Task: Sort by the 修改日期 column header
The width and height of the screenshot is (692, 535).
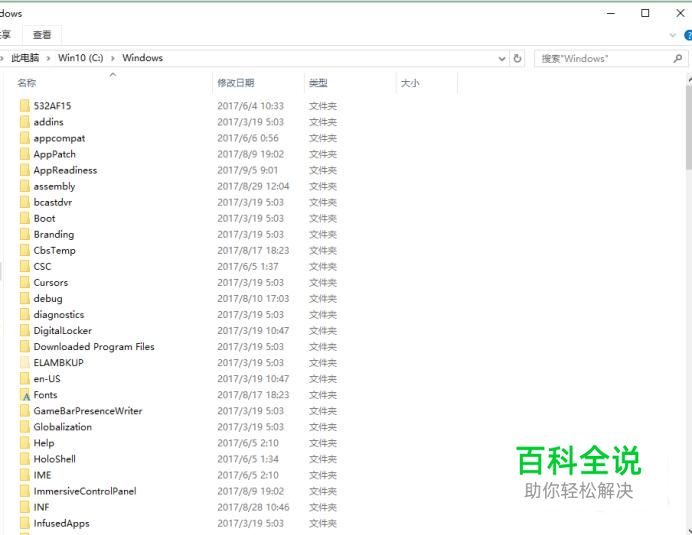Action: [x=236, y=83]
